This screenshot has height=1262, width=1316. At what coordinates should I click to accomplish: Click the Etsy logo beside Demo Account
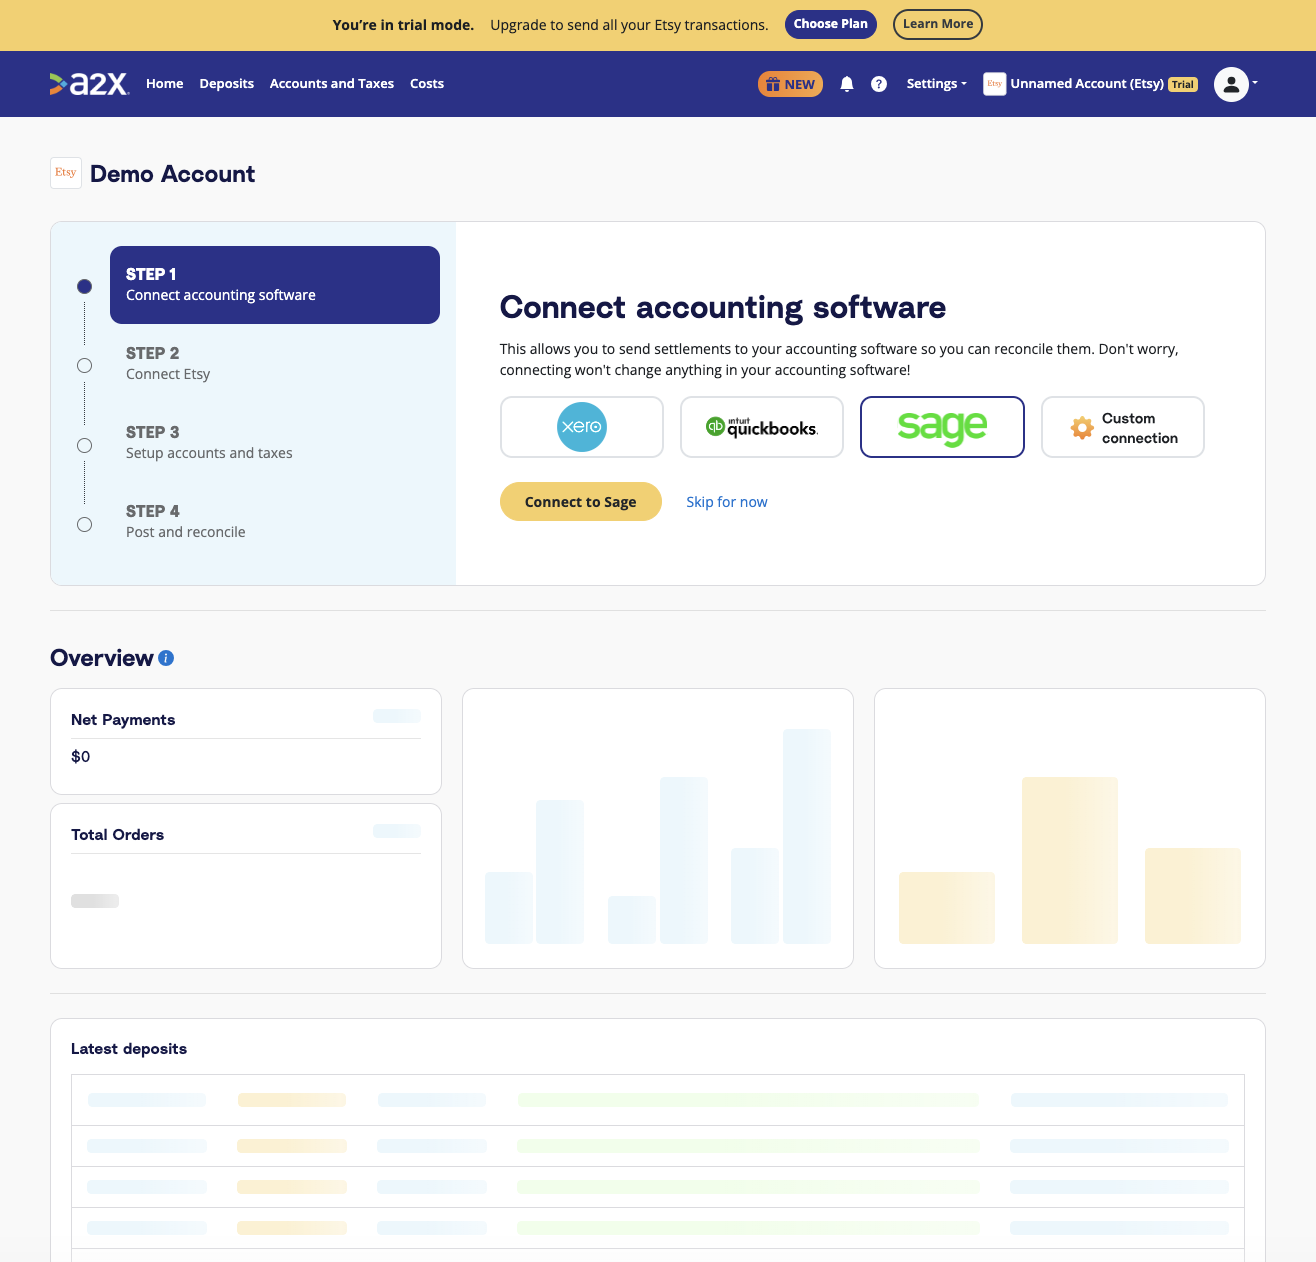click(66, 173)
